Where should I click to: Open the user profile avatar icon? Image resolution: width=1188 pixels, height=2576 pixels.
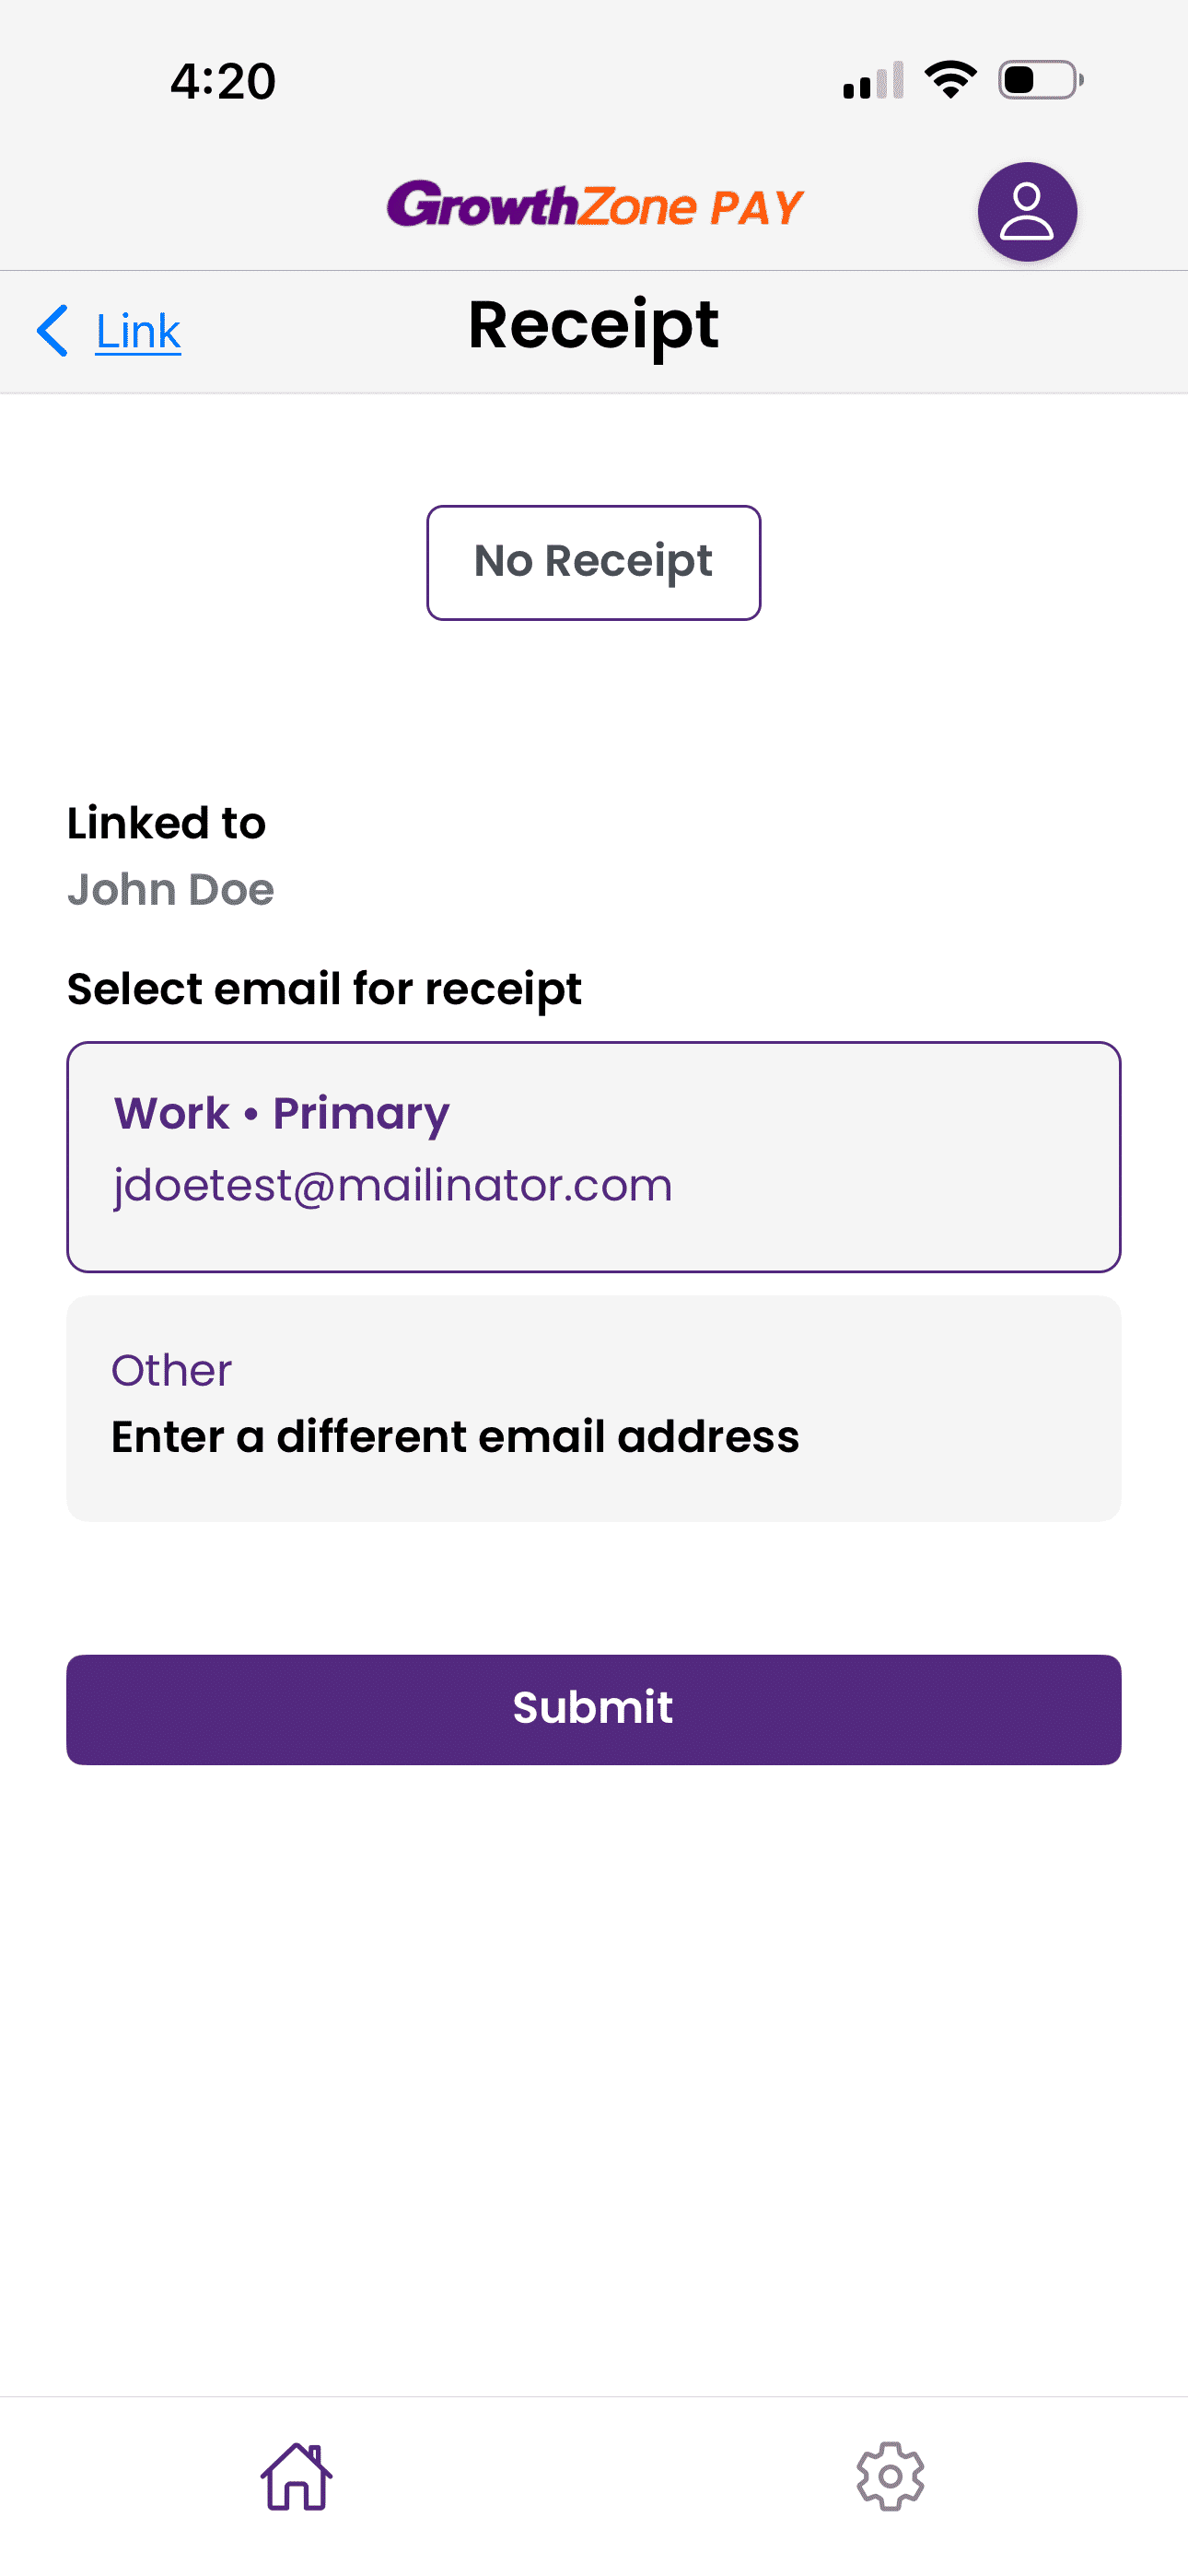coord(1026,212)
